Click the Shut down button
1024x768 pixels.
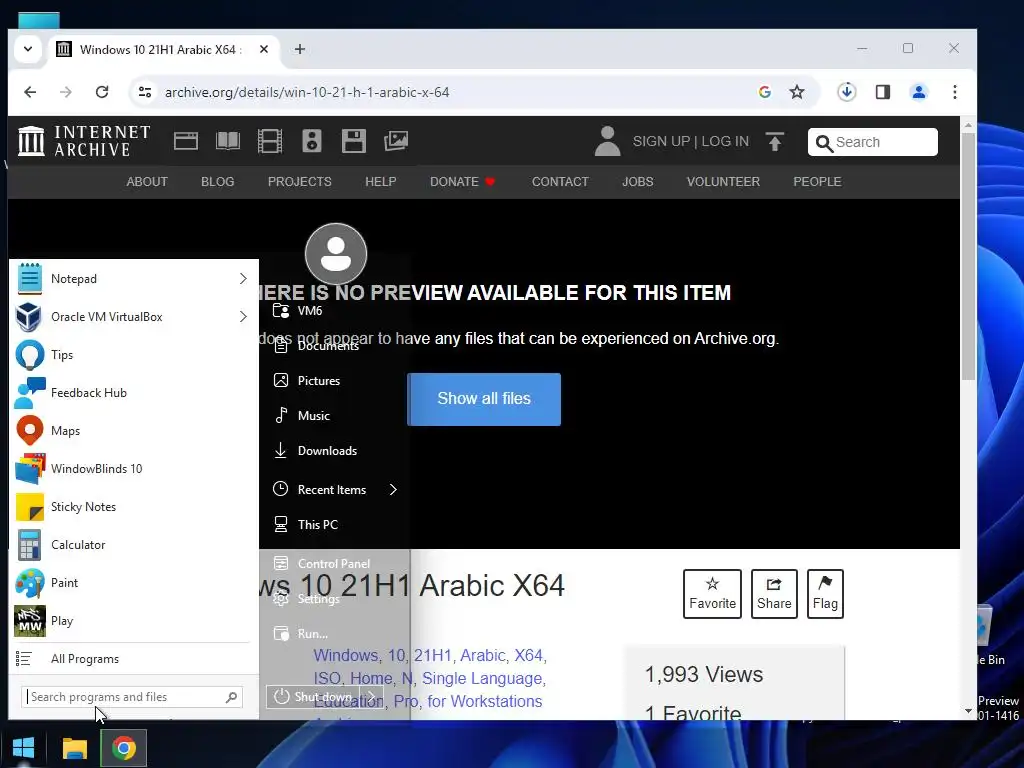(x=313, y=696)
